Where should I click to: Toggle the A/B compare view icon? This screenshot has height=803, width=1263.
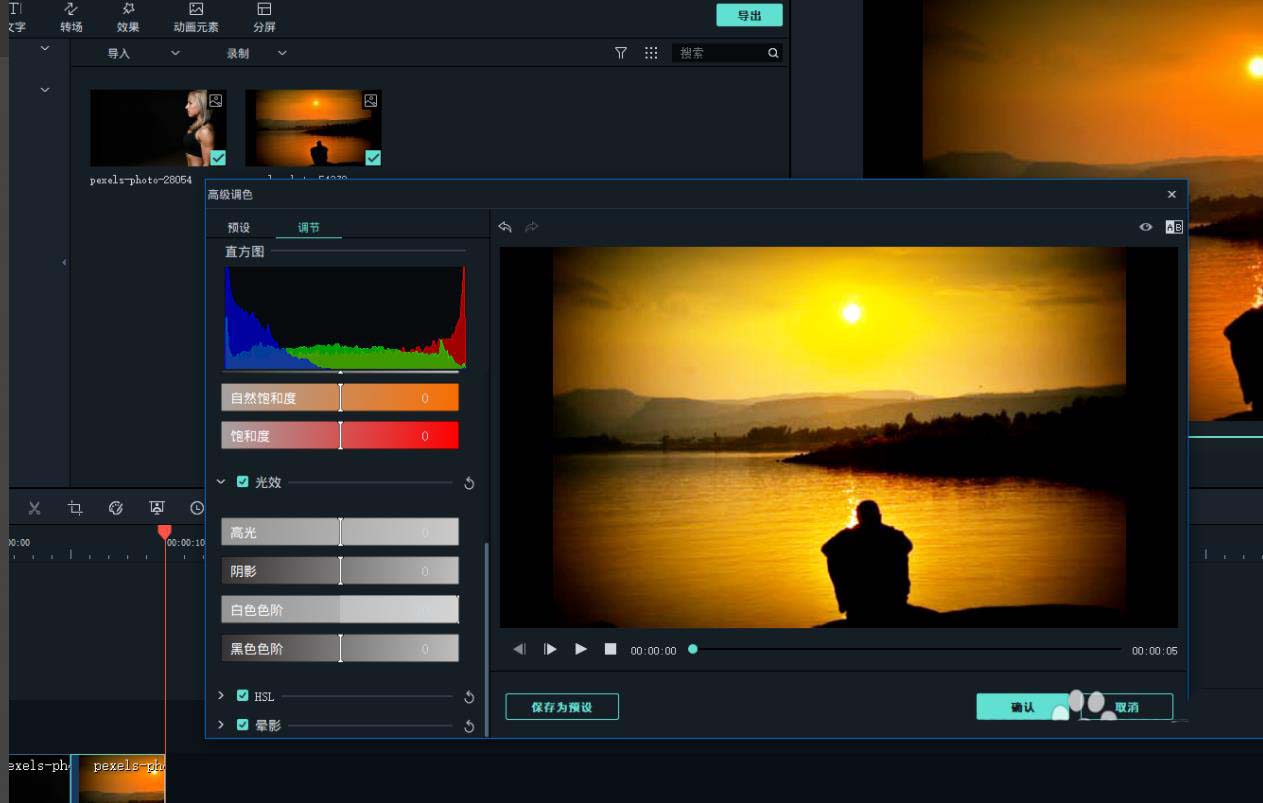click(x=1173, y=227)
